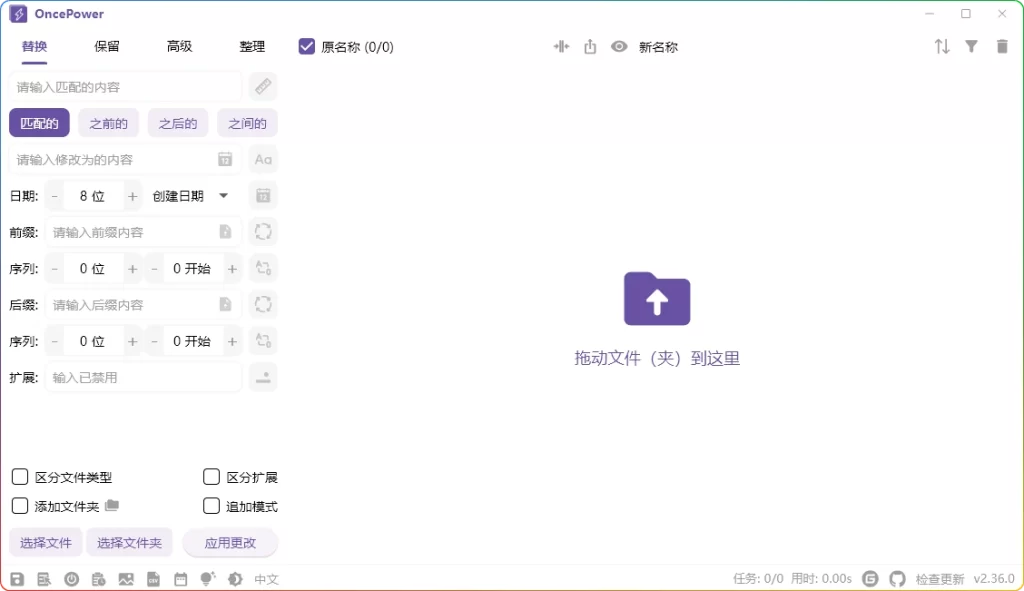Viewport: 1024px width, 591px height.
Task: Click the calendar icon in the status bar
Action: 180,578
